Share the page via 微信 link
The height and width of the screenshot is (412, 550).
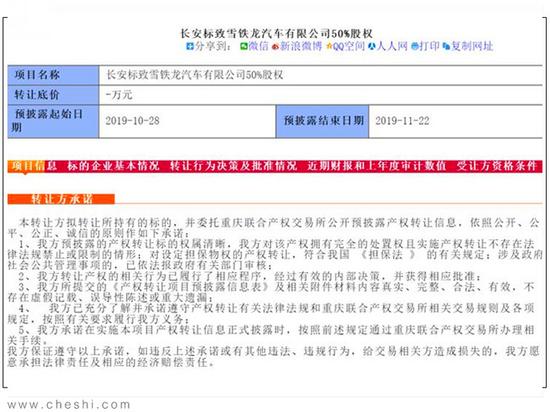click(x=258, y=46)
